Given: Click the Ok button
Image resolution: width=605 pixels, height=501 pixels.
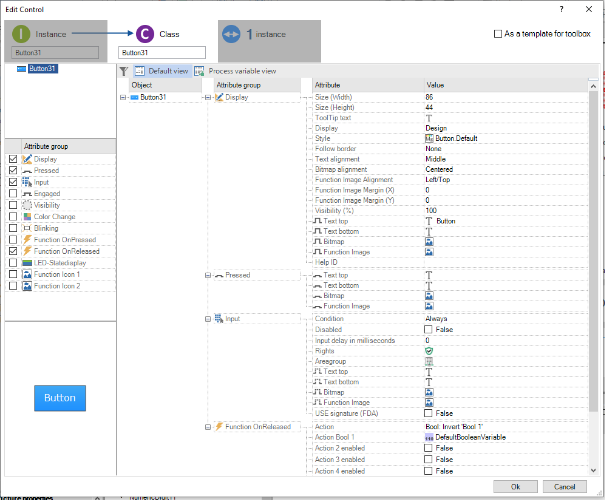Looking at the screenshot, I should pos(515,487).
